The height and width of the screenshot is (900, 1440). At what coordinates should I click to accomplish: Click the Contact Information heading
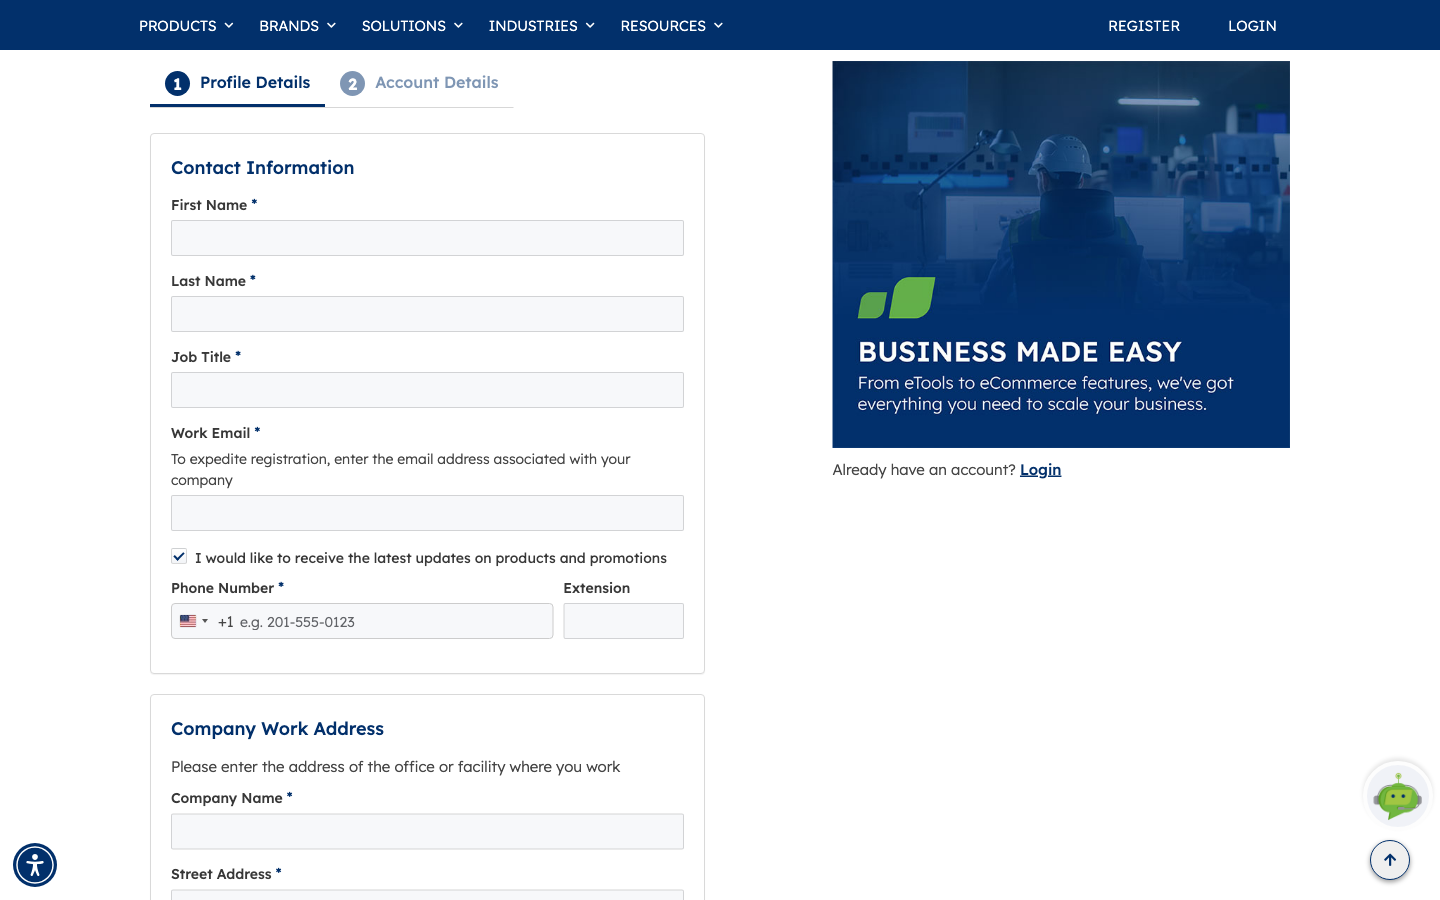(263, 168)
